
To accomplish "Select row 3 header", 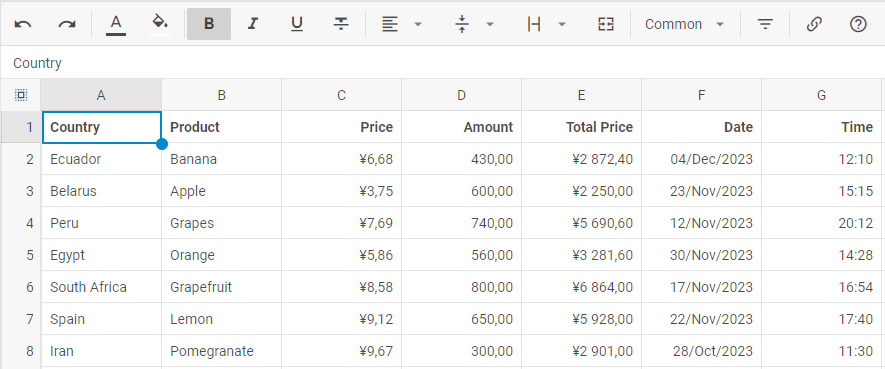I will (21, 191).
